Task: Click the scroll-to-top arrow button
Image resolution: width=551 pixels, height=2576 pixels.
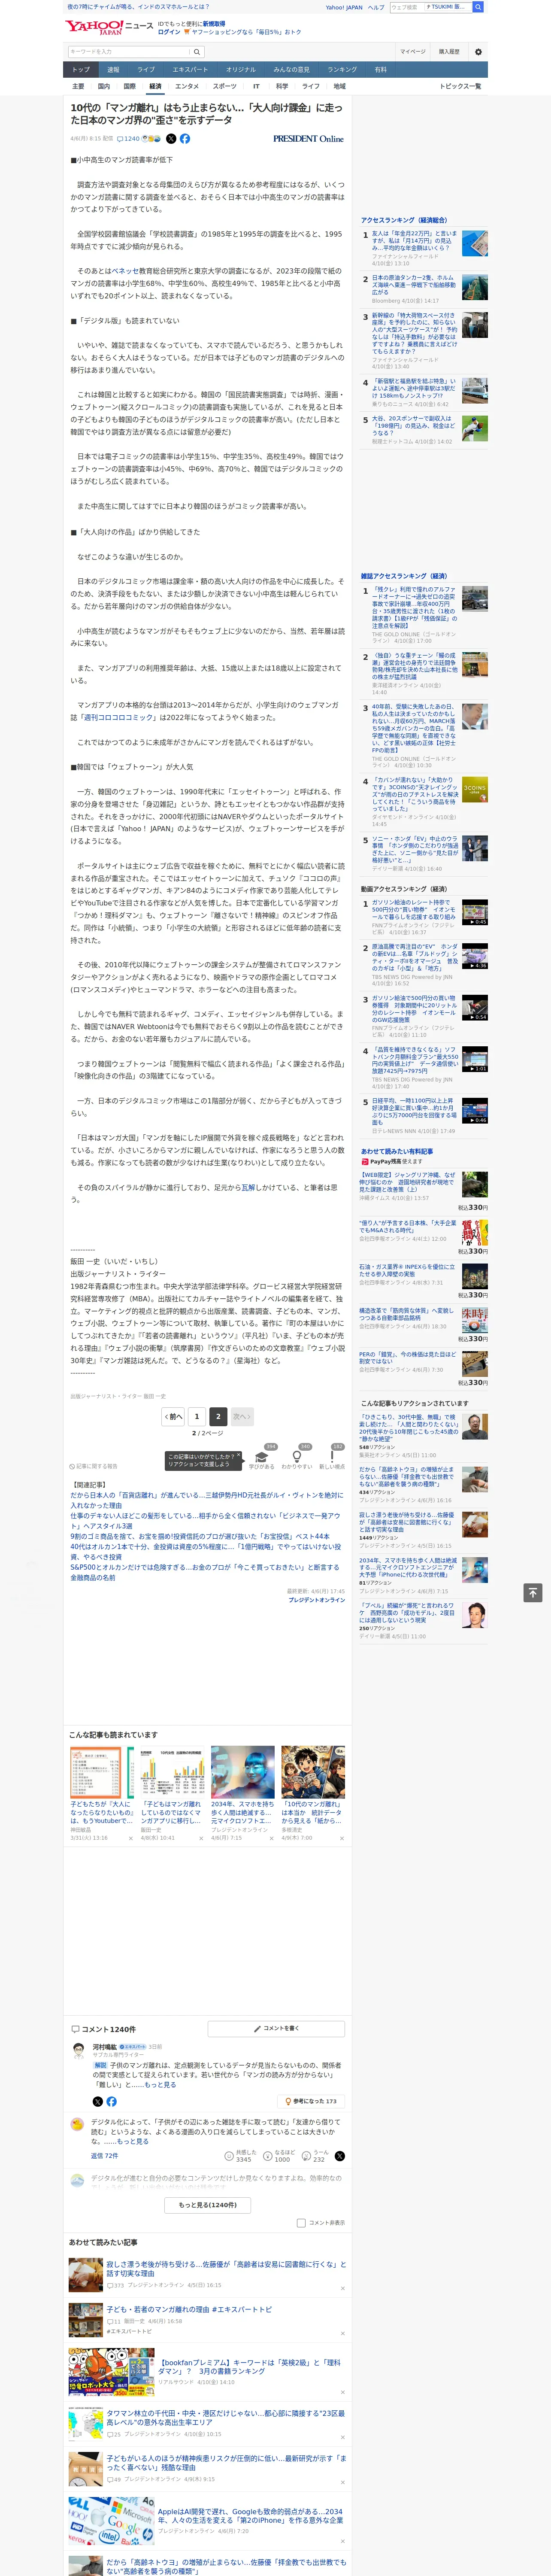Action: (x=533, y=1592)
